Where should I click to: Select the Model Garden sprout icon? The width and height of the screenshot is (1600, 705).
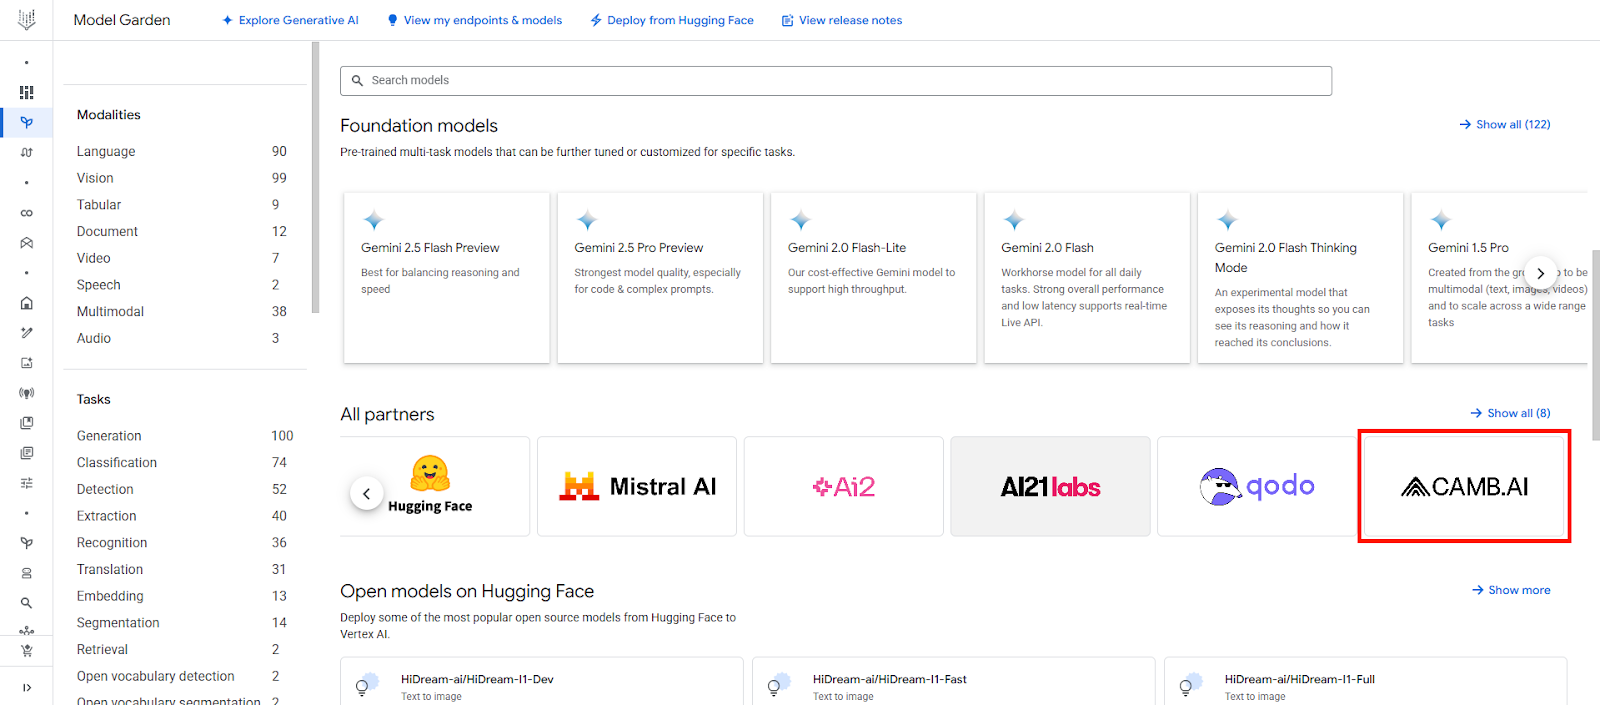pos(26,122)
